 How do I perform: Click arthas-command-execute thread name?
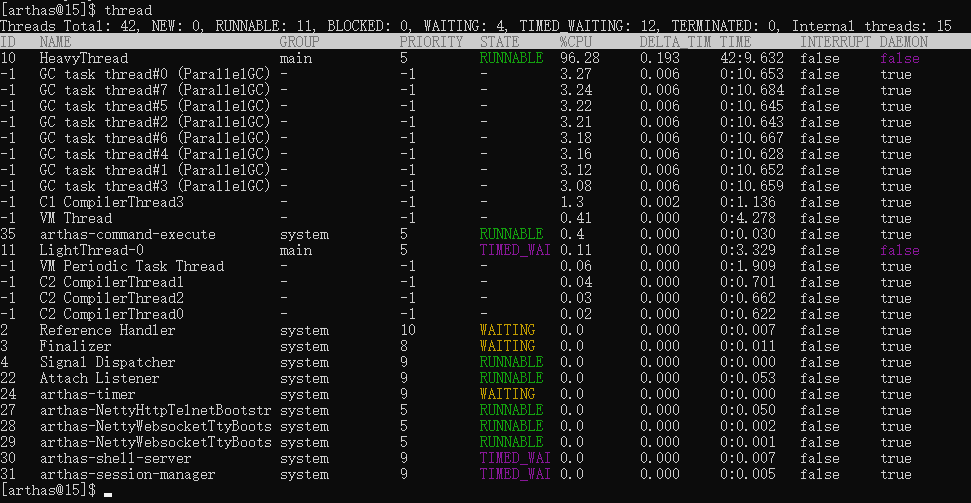[128, 234]
